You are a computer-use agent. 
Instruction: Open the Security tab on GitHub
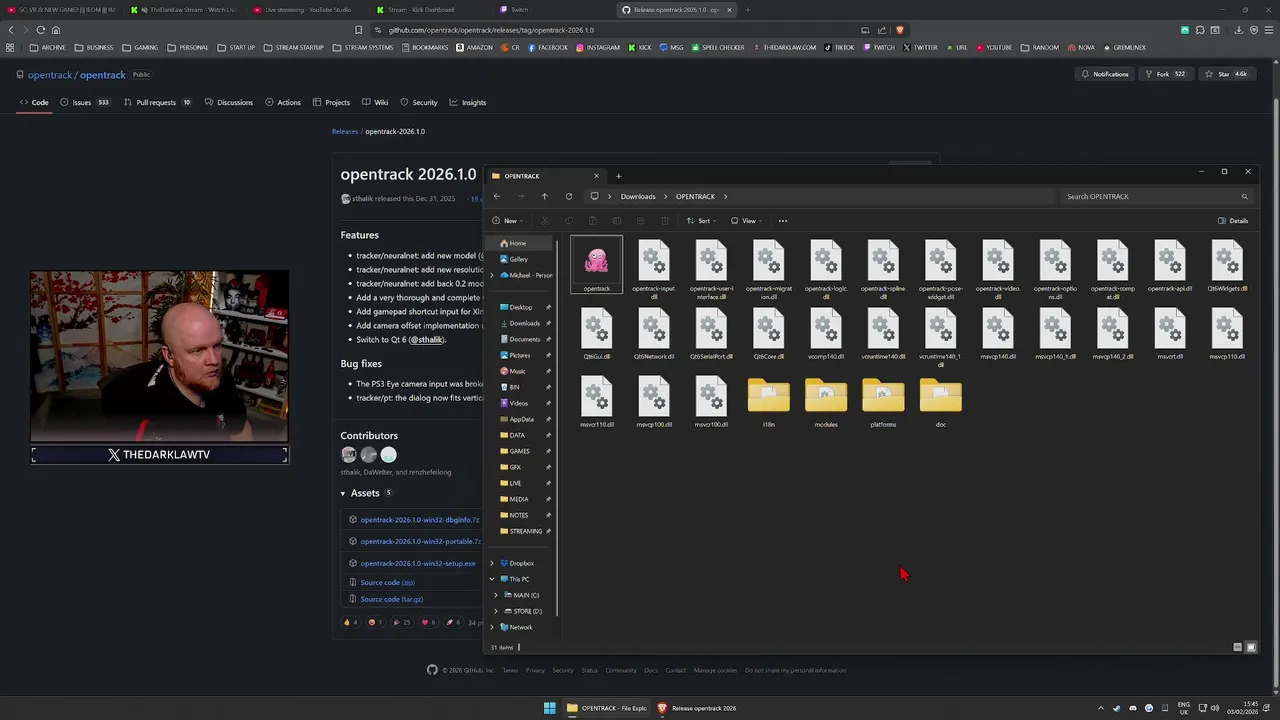click(419, 102)
